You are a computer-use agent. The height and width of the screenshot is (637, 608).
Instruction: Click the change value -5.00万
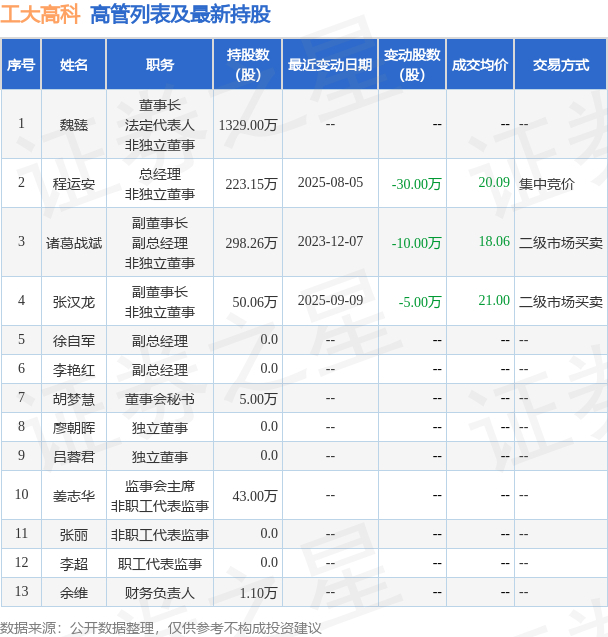tap(420, 301)
